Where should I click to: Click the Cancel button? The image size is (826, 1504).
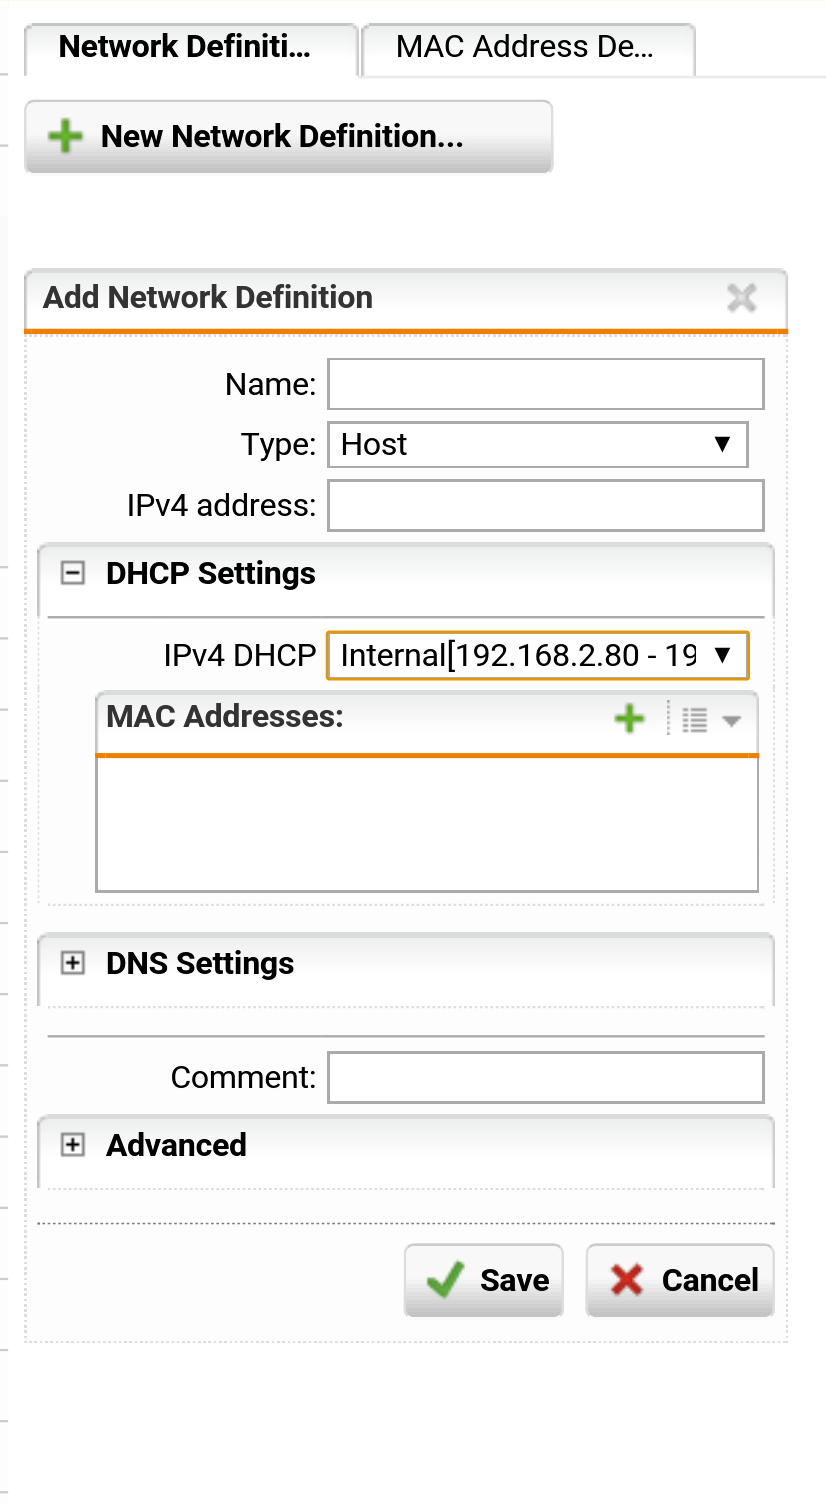click(x=680, y=1280)
